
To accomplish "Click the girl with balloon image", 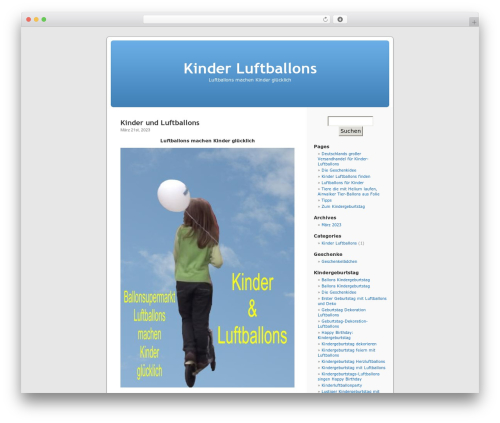I will point(207,268).
